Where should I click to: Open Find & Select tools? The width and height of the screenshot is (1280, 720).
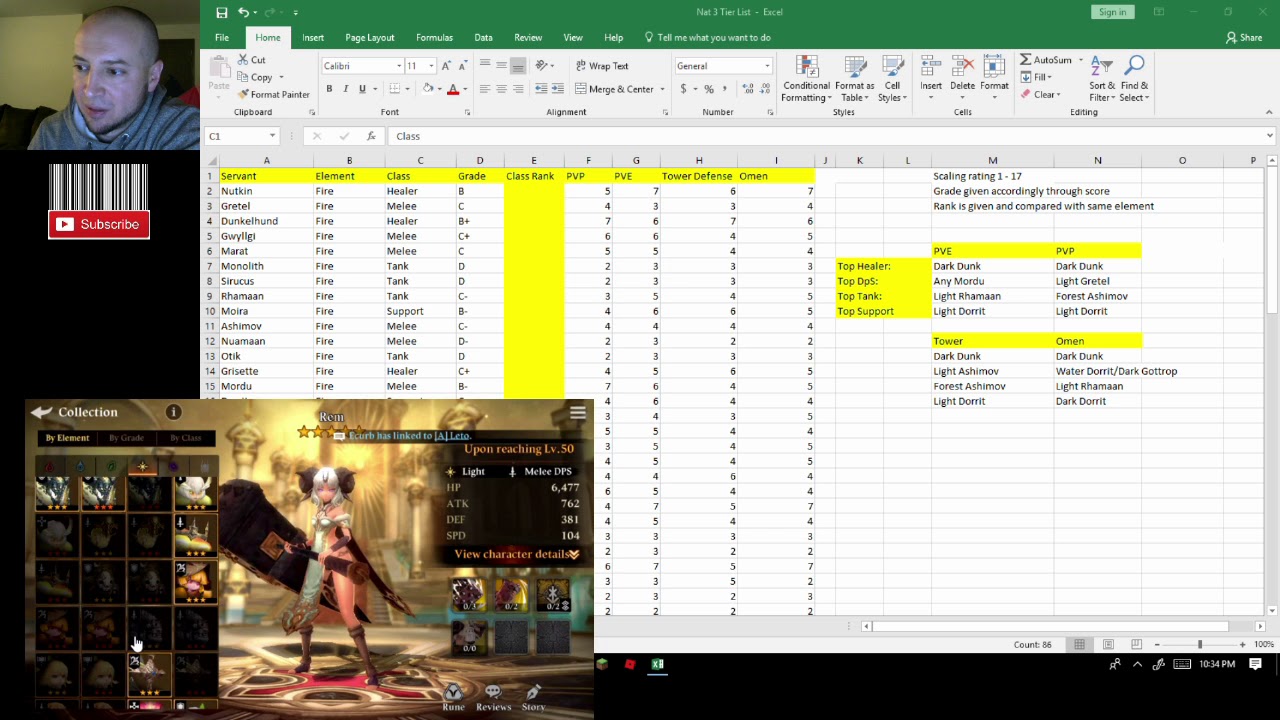(x=1134, y=79)
